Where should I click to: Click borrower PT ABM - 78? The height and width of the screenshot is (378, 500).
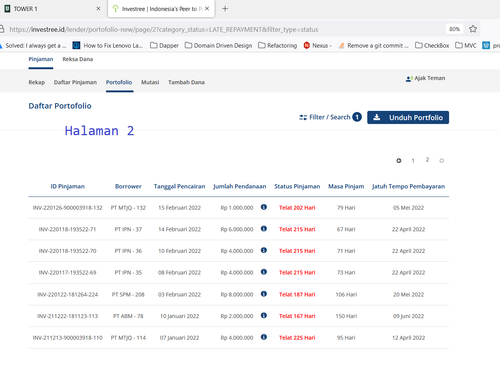point(128,316)
